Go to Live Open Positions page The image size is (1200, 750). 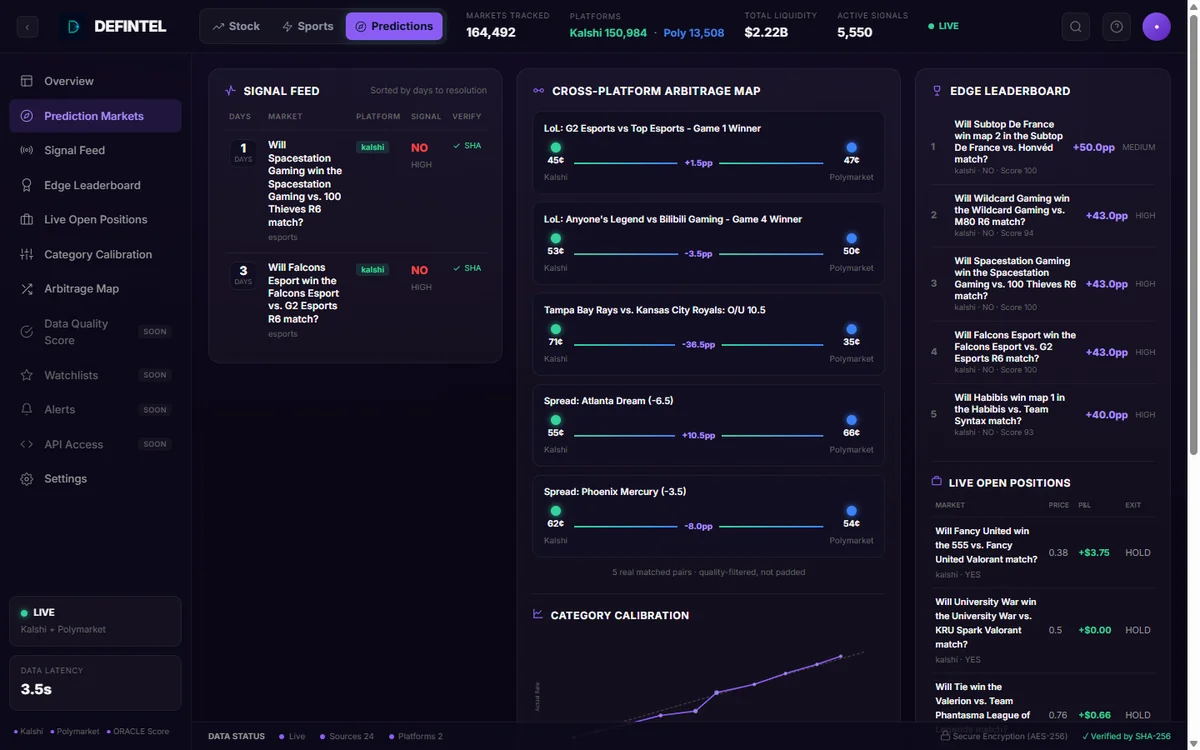[x=95, y=219]
